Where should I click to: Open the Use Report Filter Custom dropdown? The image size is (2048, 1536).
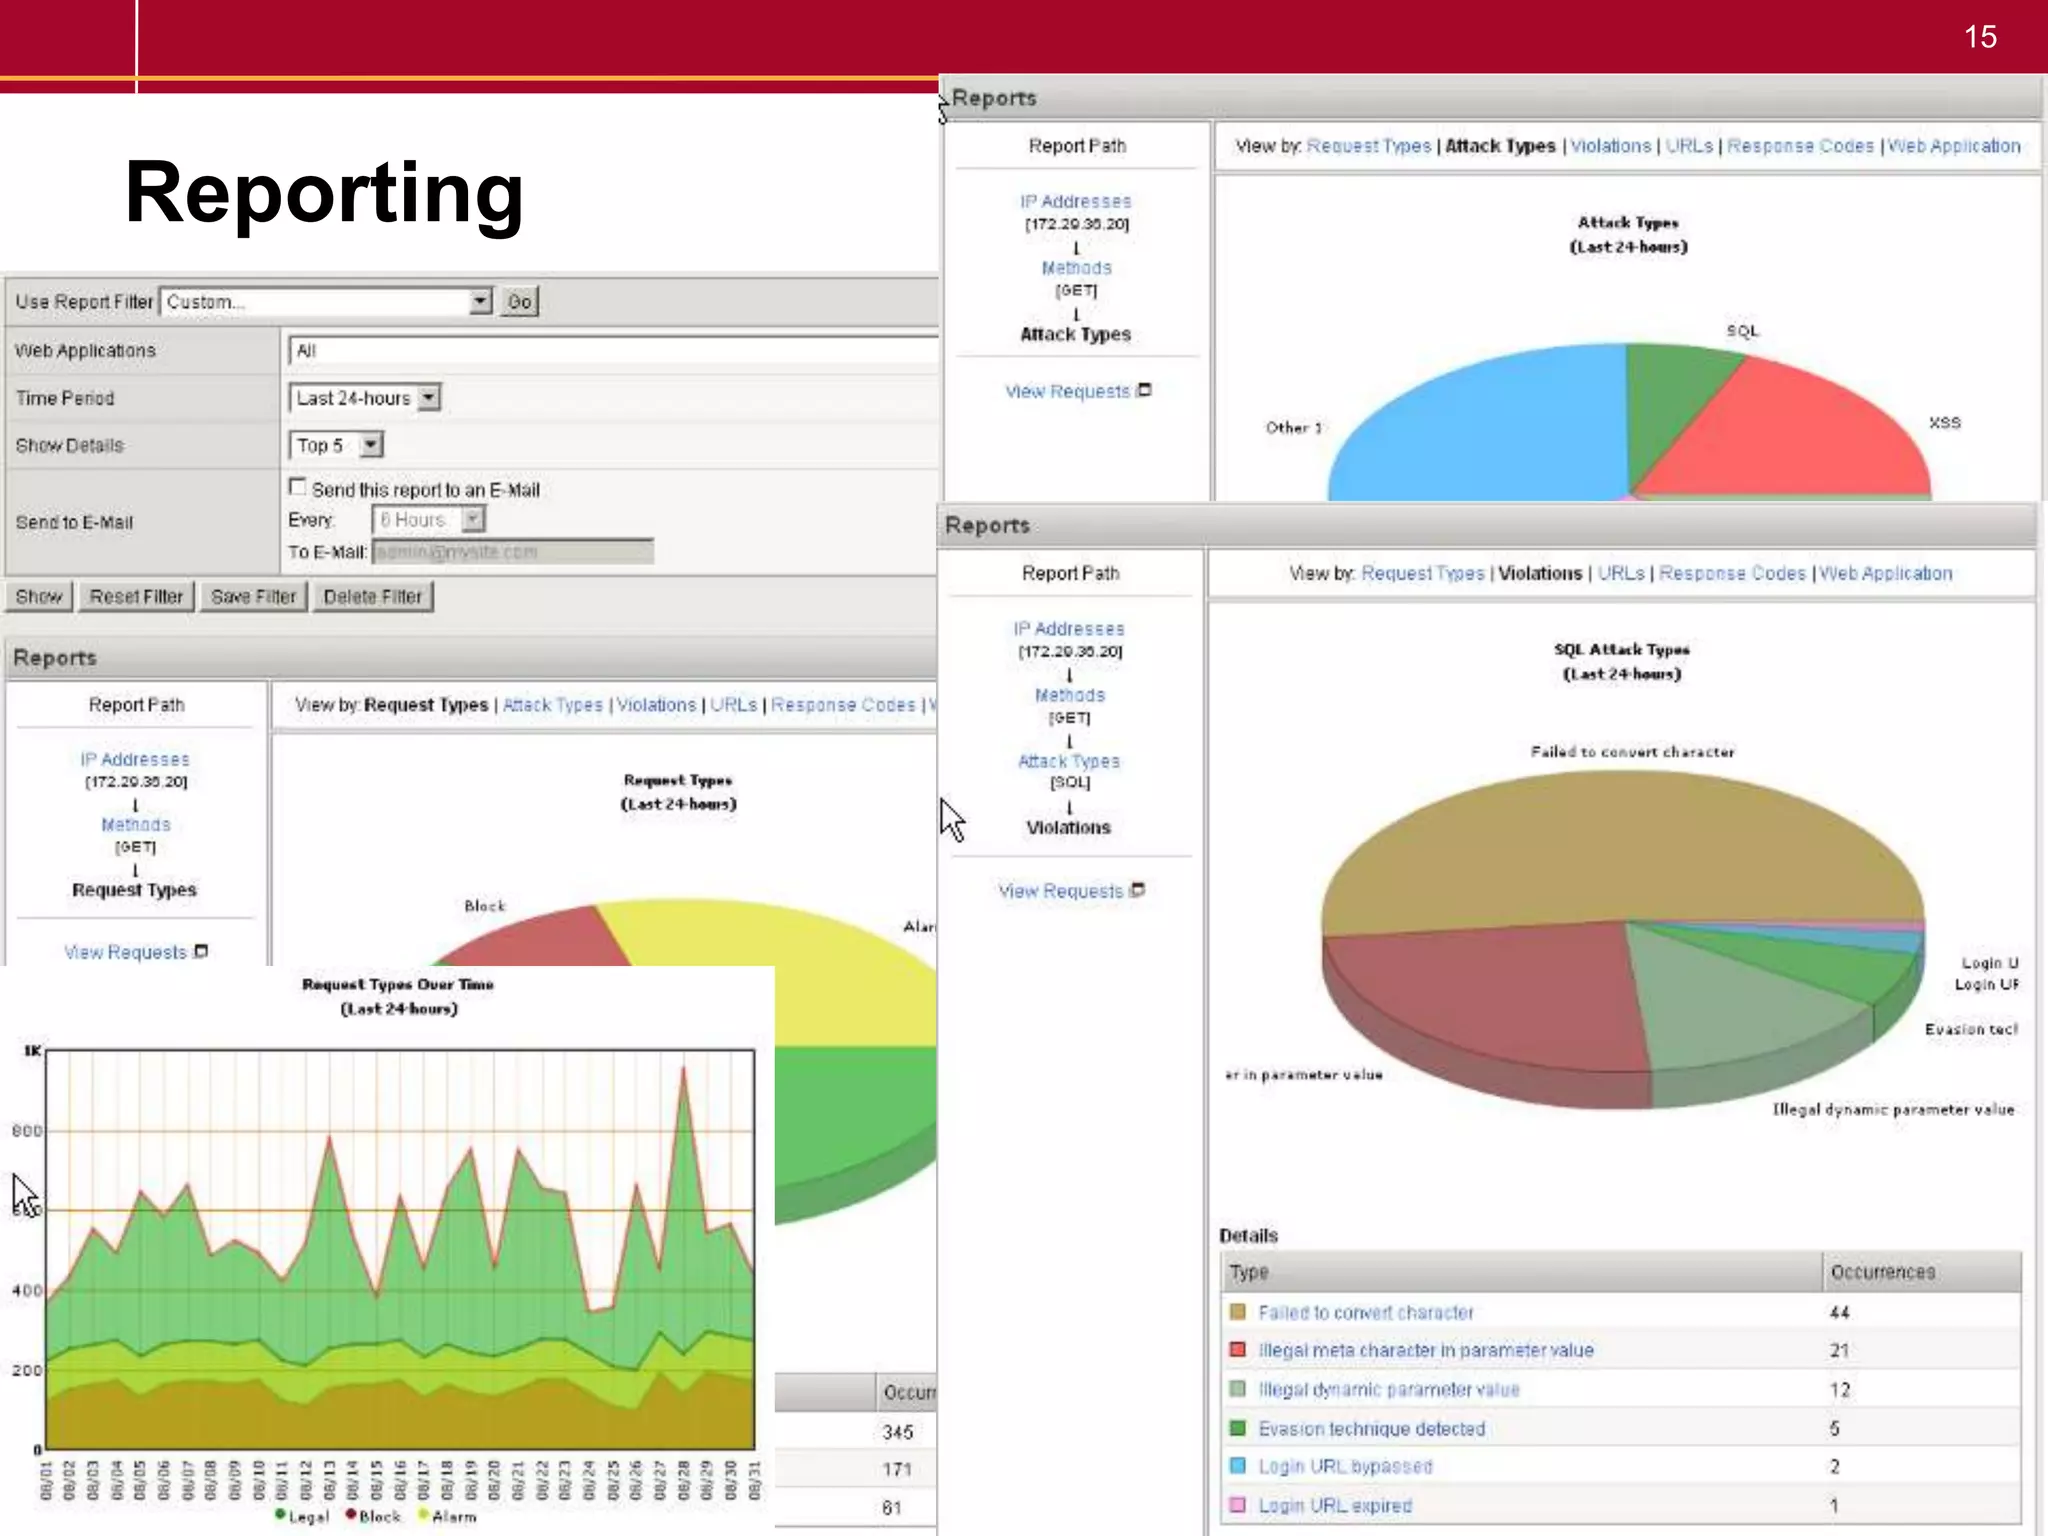pyautogui.click(x=480, y=301)
